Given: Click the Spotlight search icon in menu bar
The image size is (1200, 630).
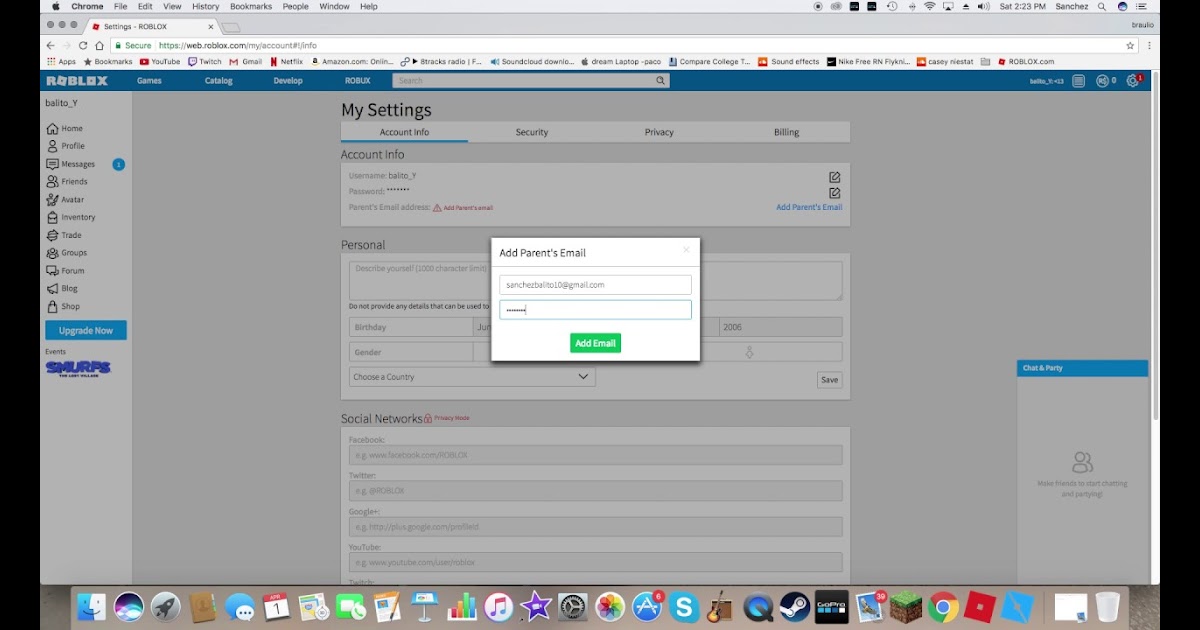Looking at the screenshot, I should (x=1100, y=6).
